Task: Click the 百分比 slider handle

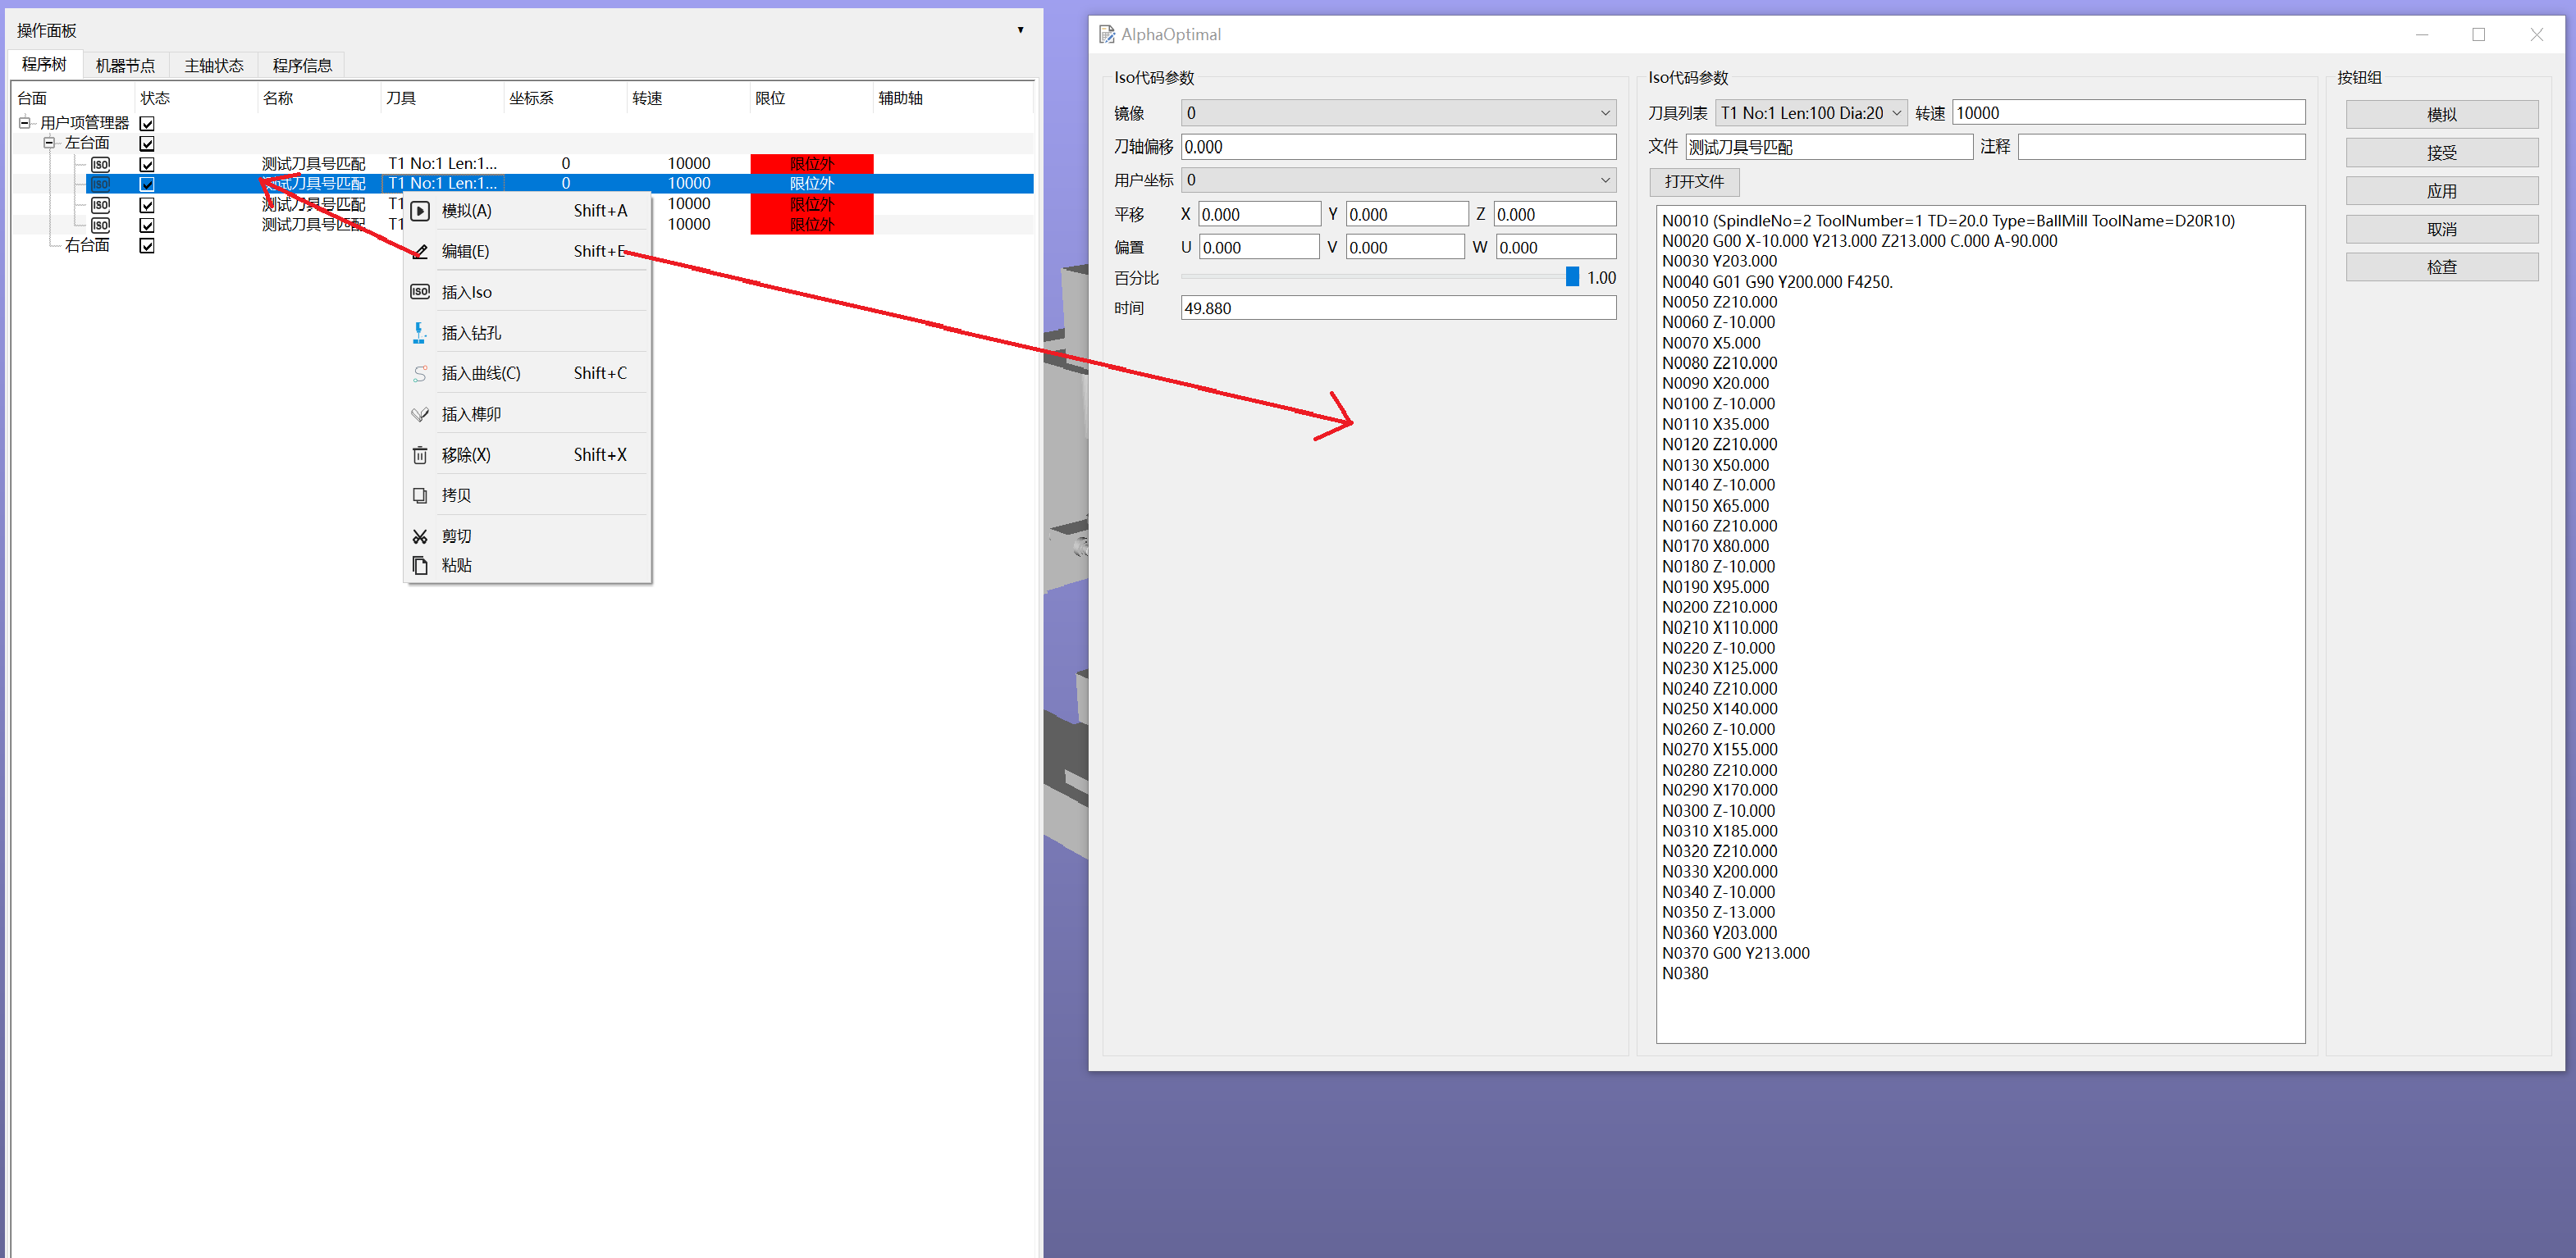Action: [1571, 277]
